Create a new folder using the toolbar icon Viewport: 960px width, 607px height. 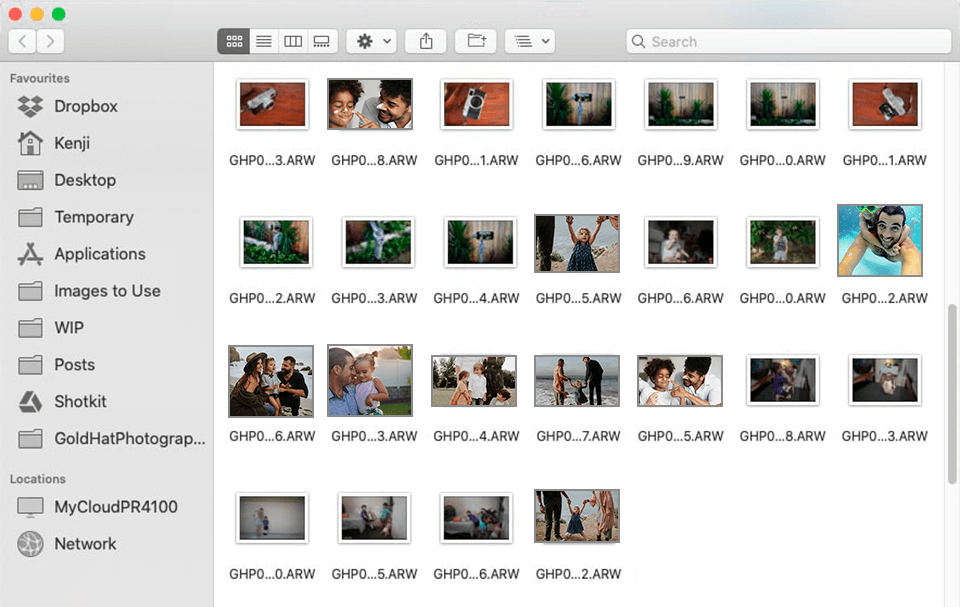(475, 41)
